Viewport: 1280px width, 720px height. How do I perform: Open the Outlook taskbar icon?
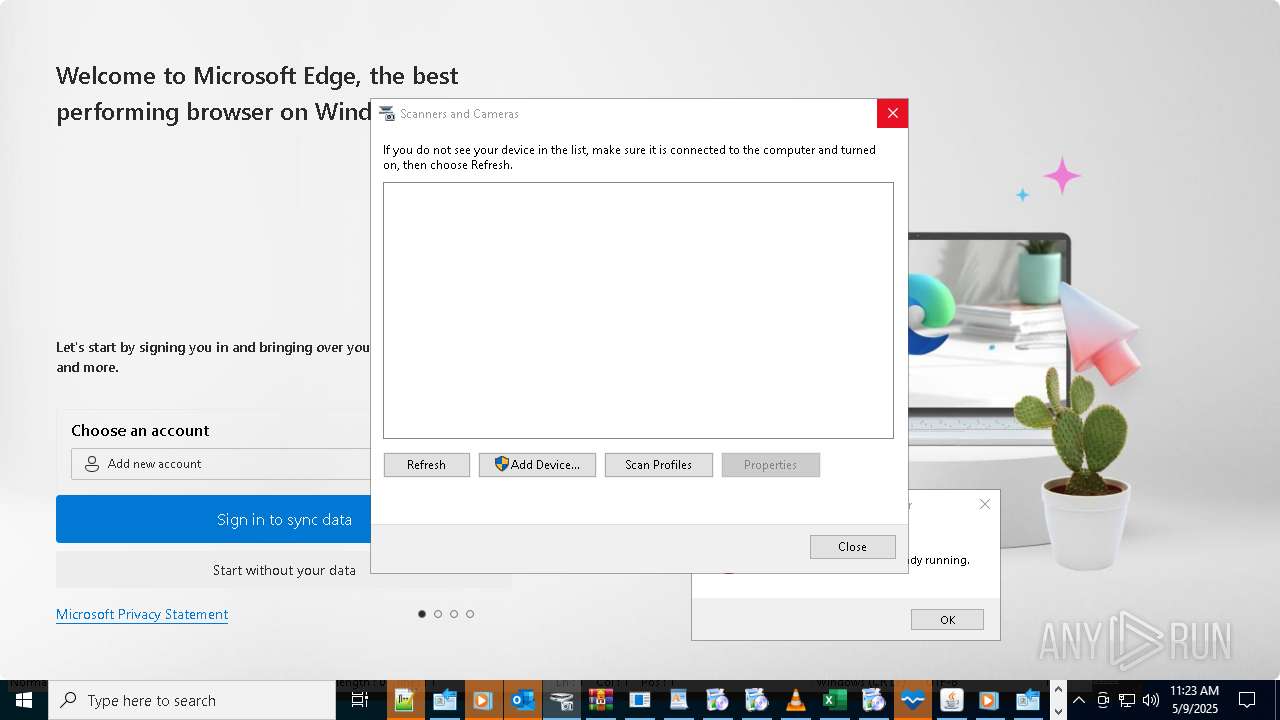522,700
